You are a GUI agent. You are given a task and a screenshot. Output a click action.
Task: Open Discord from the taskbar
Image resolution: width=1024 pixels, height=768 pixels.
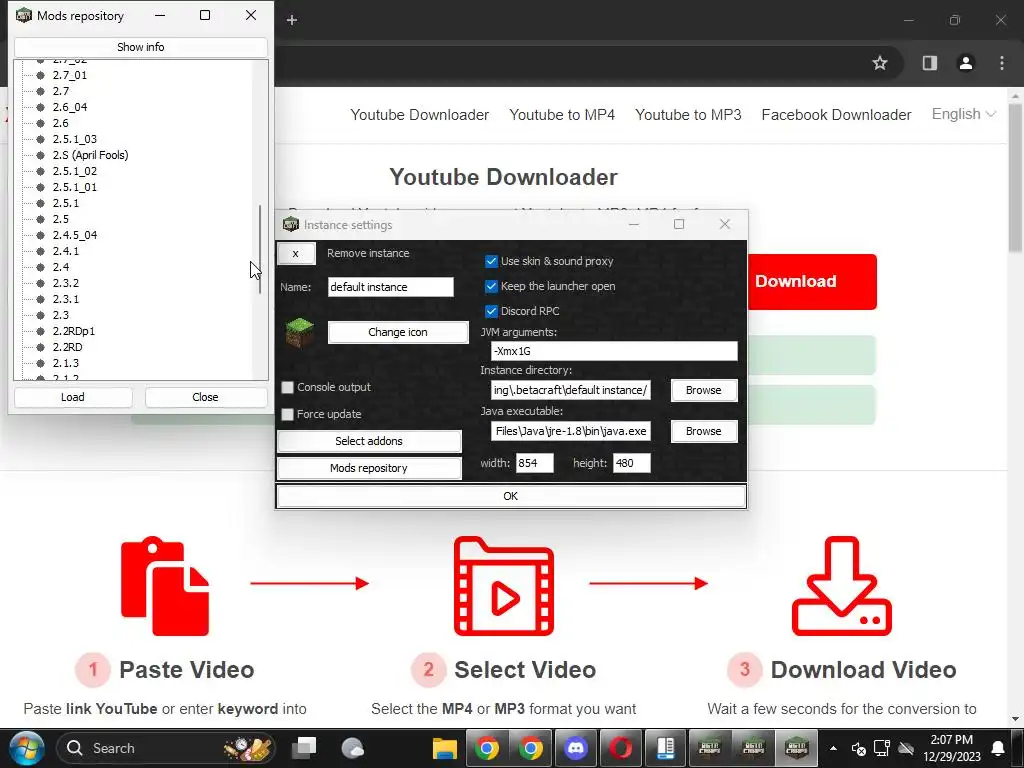(x=576, y=748)
